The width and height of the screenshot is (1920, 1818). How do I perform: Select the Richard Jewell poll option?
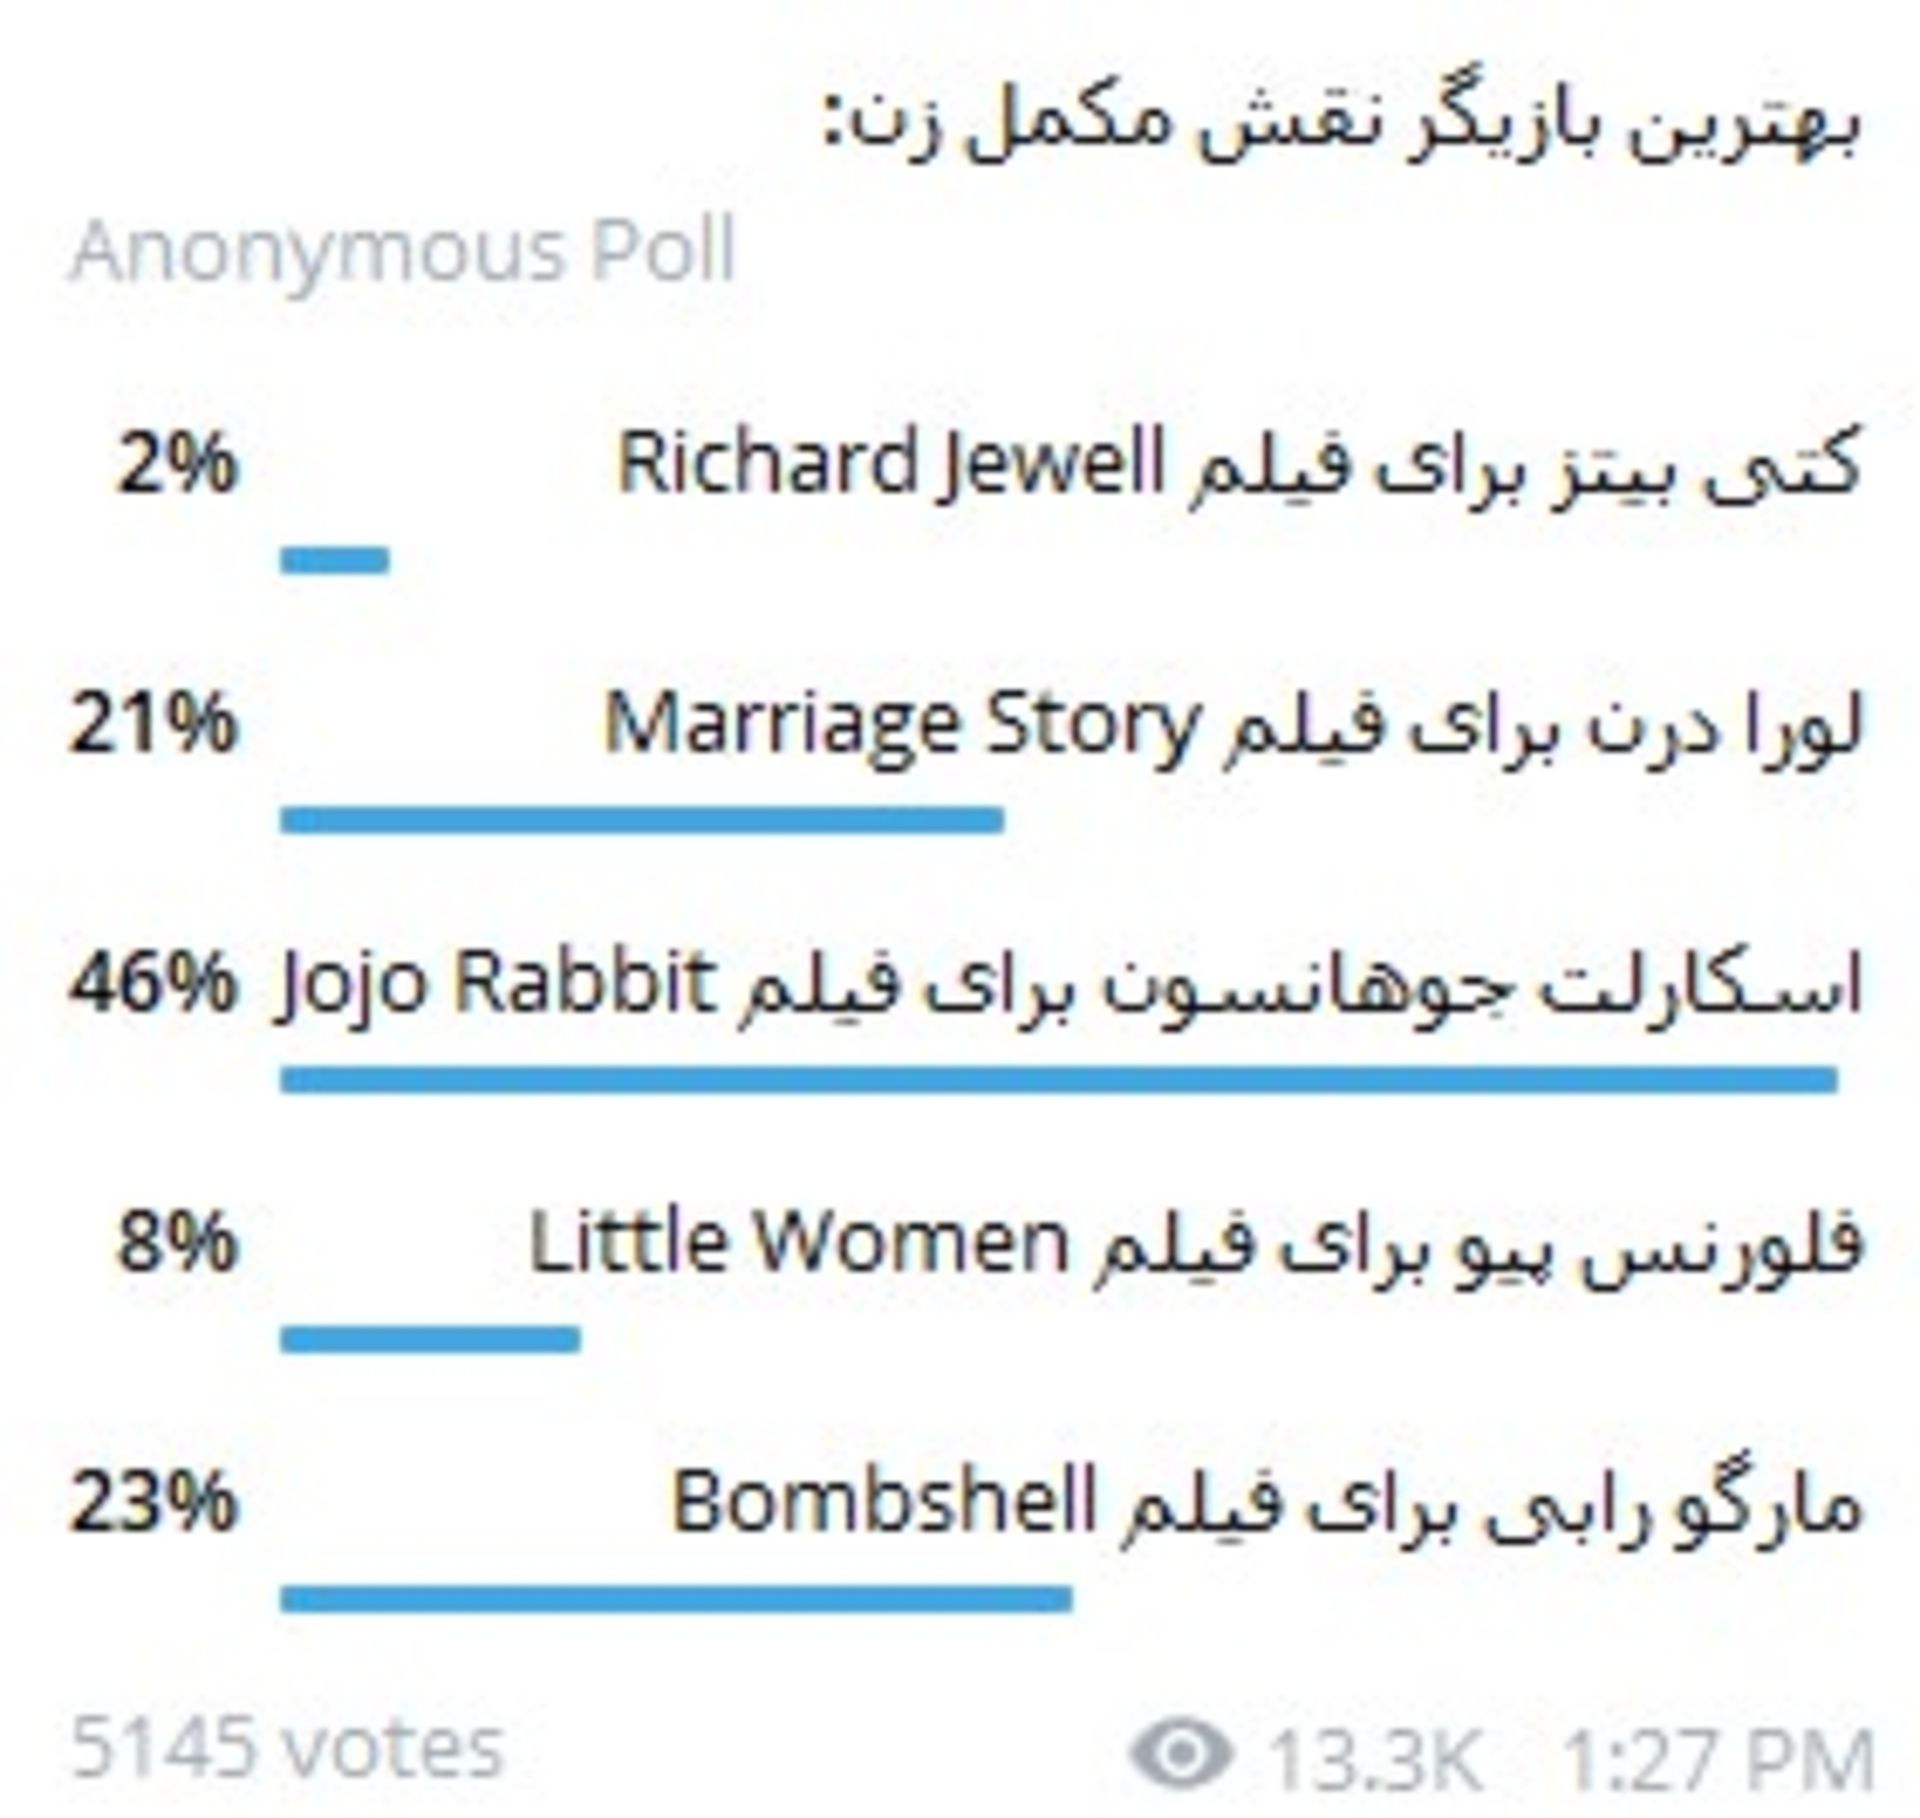click(x=1238, y=465)
